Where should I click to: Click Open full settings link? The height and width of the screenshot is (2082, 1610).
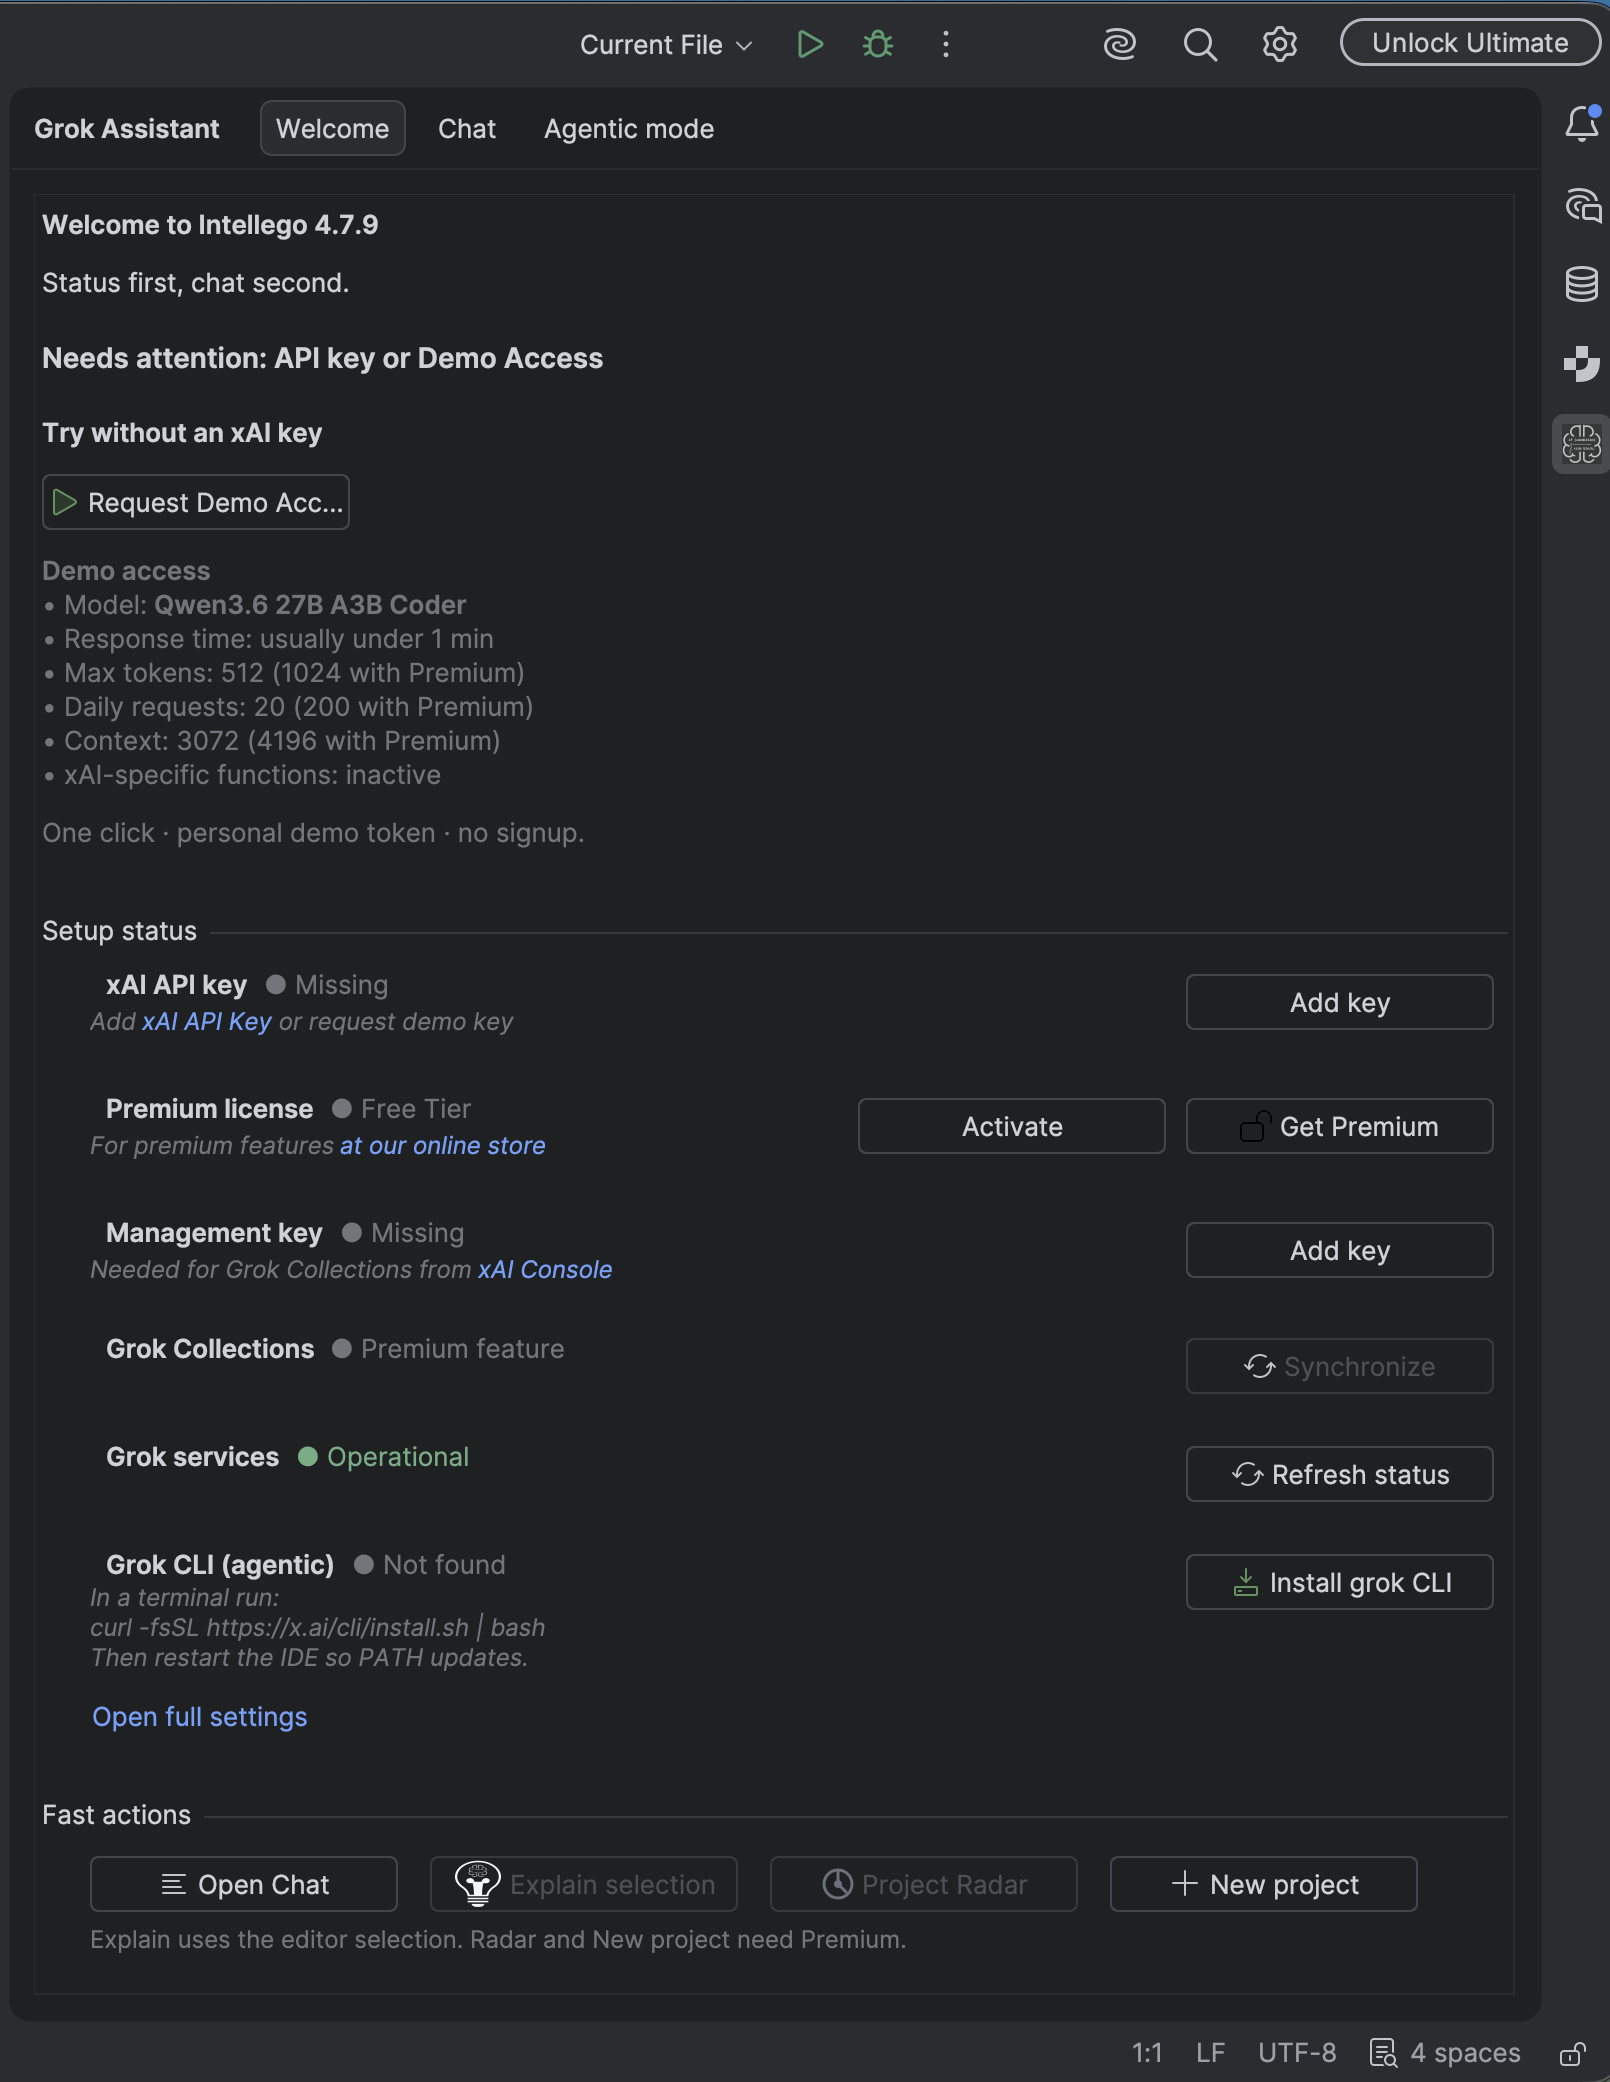[x=200, y=1717]
